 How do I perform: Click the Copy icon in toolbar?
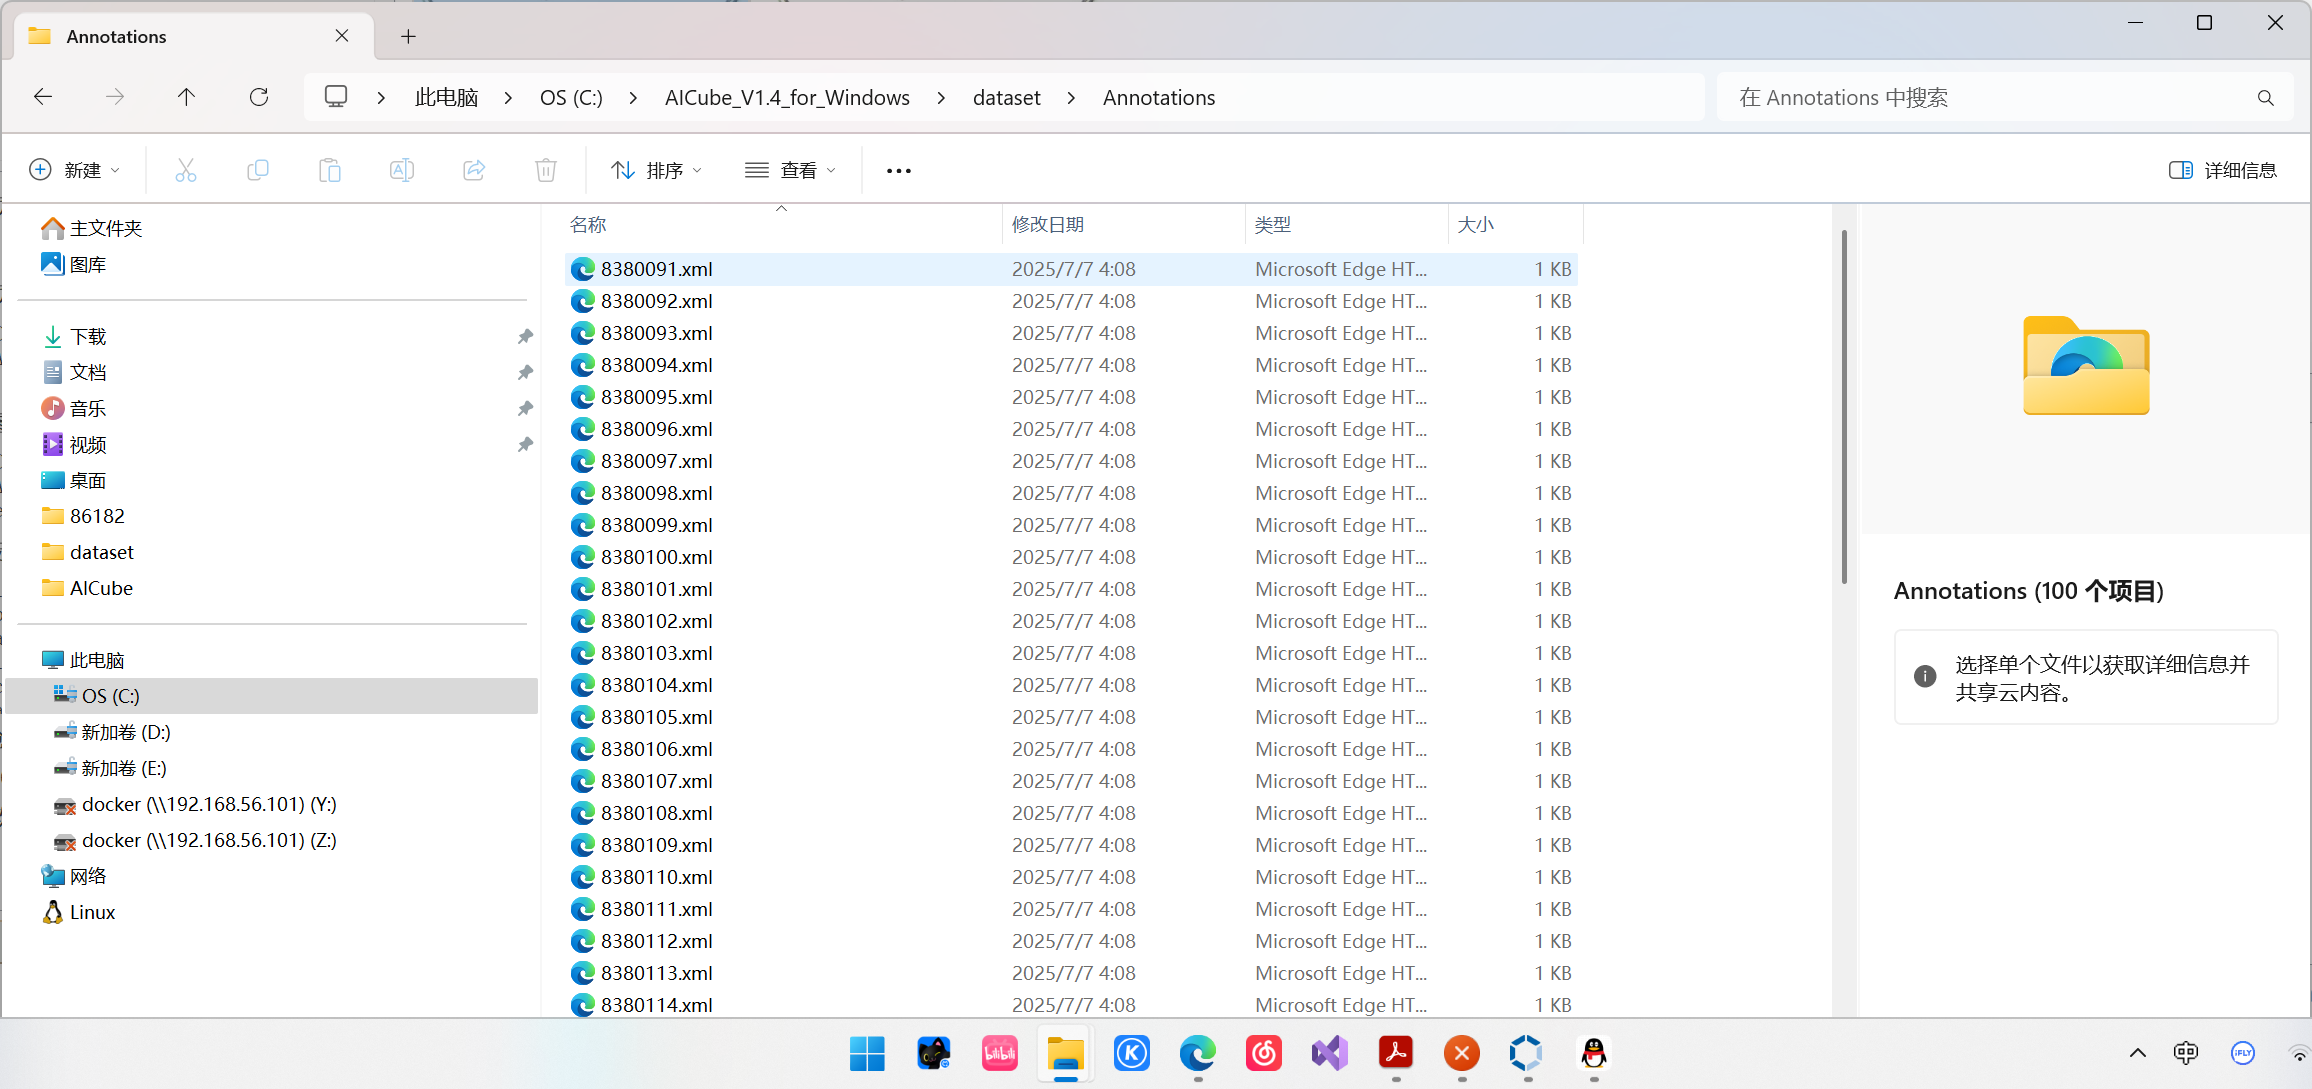[258, 170]
